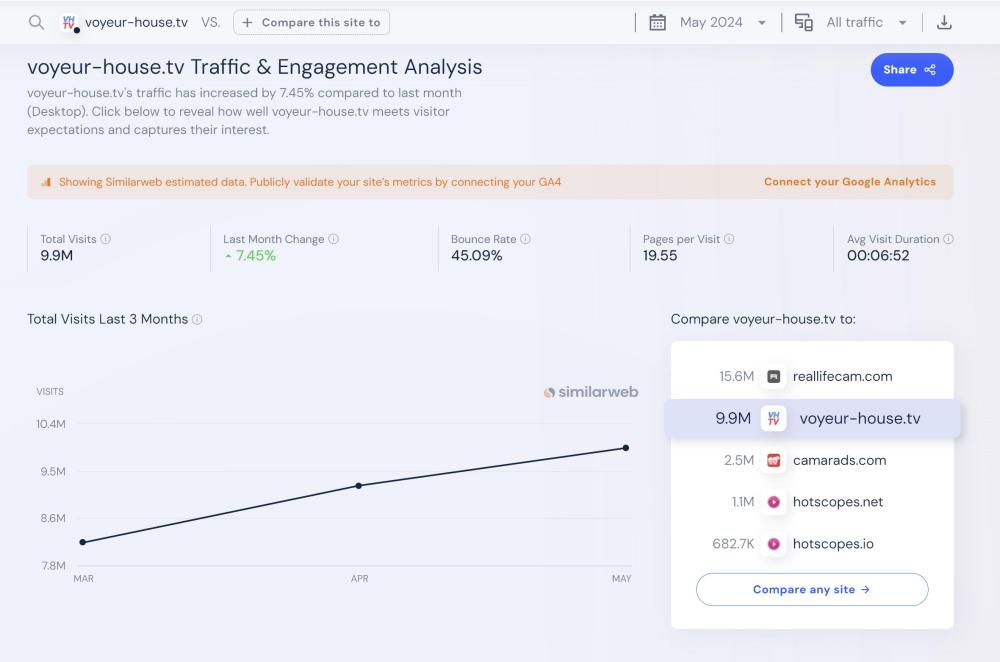Click the Avg Visit Duration info icon

point(948,239)
